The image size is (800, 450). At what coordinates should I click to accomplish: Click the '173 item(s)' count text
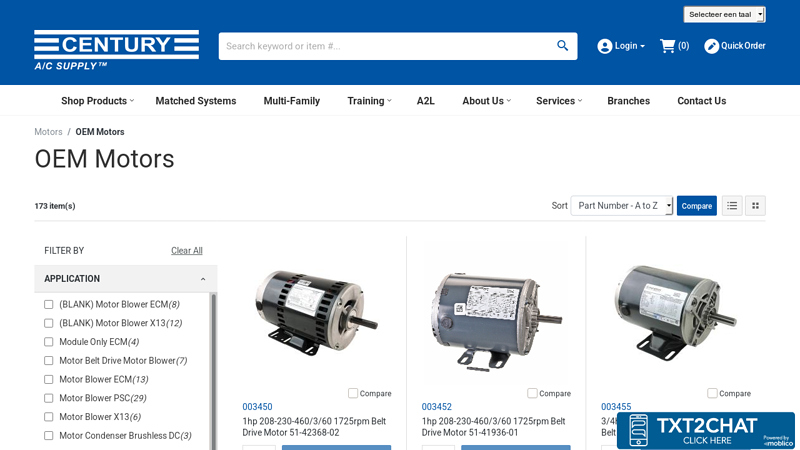[x=55, y=206]
